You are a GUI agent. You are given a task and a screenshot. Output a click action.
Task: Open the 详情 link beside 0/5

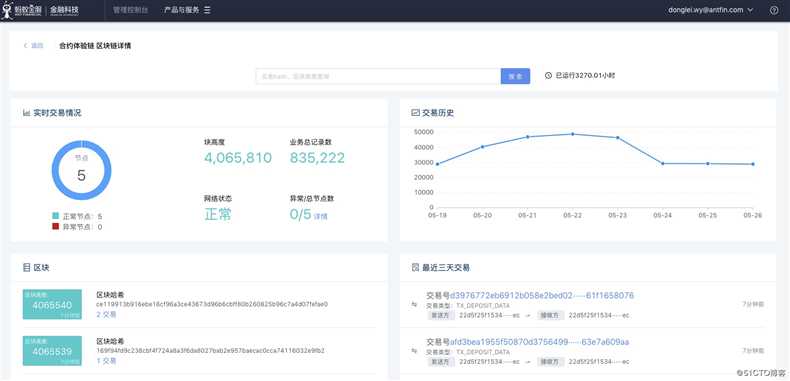(320, 217)
